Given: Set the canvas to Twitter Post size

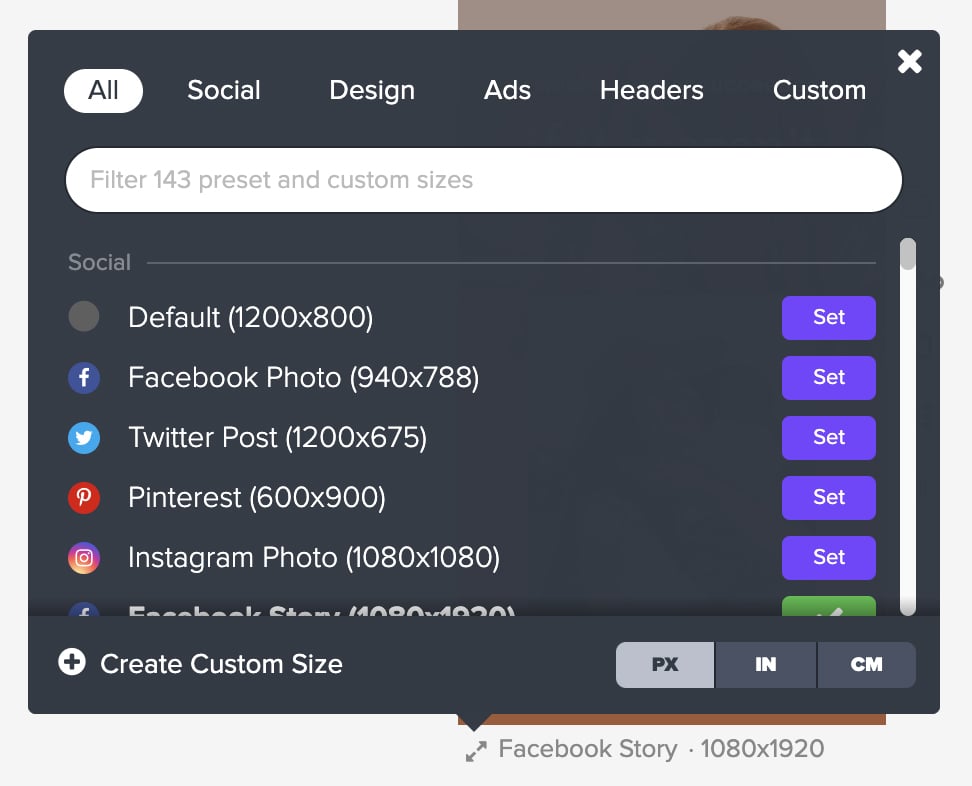Looking at the screenshot, I should coord(828,438).
